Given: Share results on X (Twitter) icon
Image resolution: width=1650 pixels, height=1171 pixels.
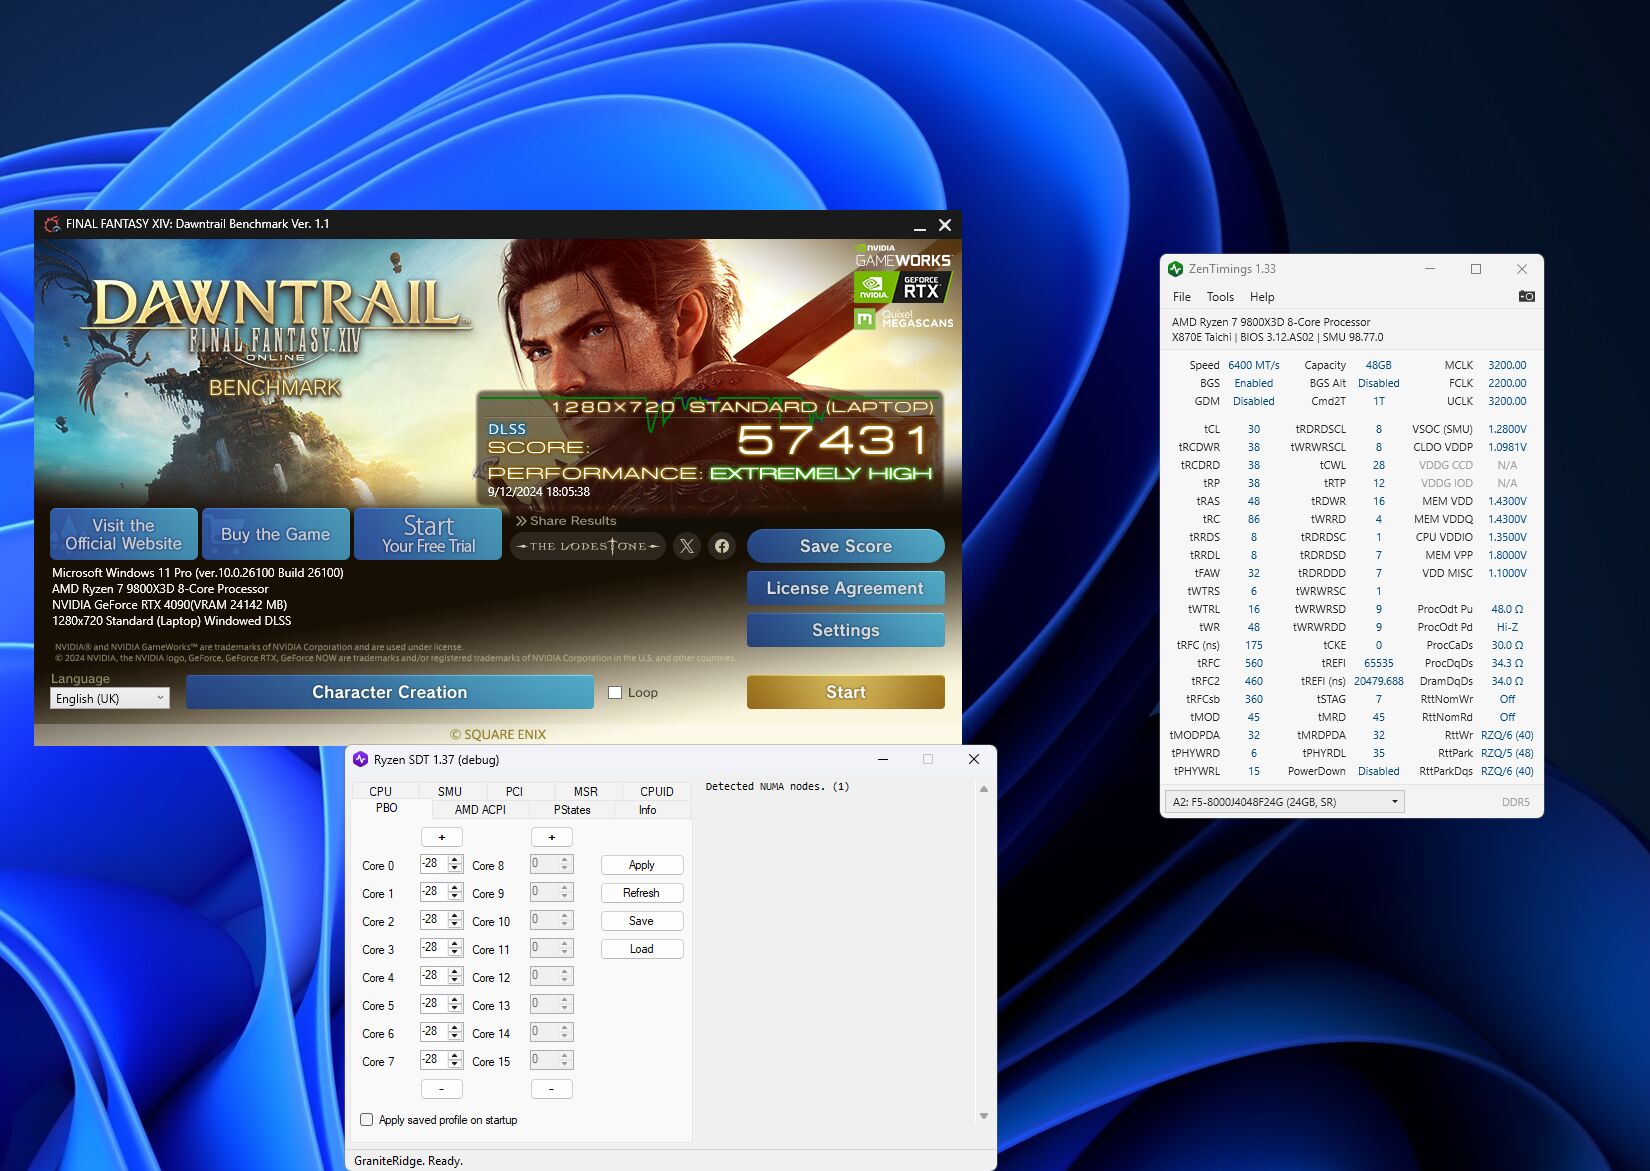Looking at the screenshot, I should coord(686,546).
